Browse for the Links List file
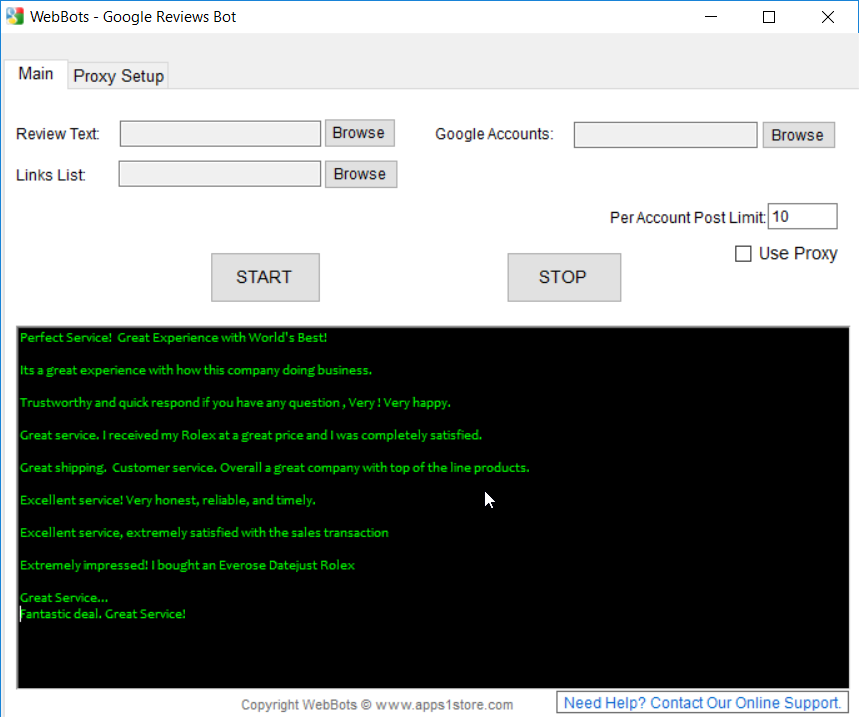 360,174
